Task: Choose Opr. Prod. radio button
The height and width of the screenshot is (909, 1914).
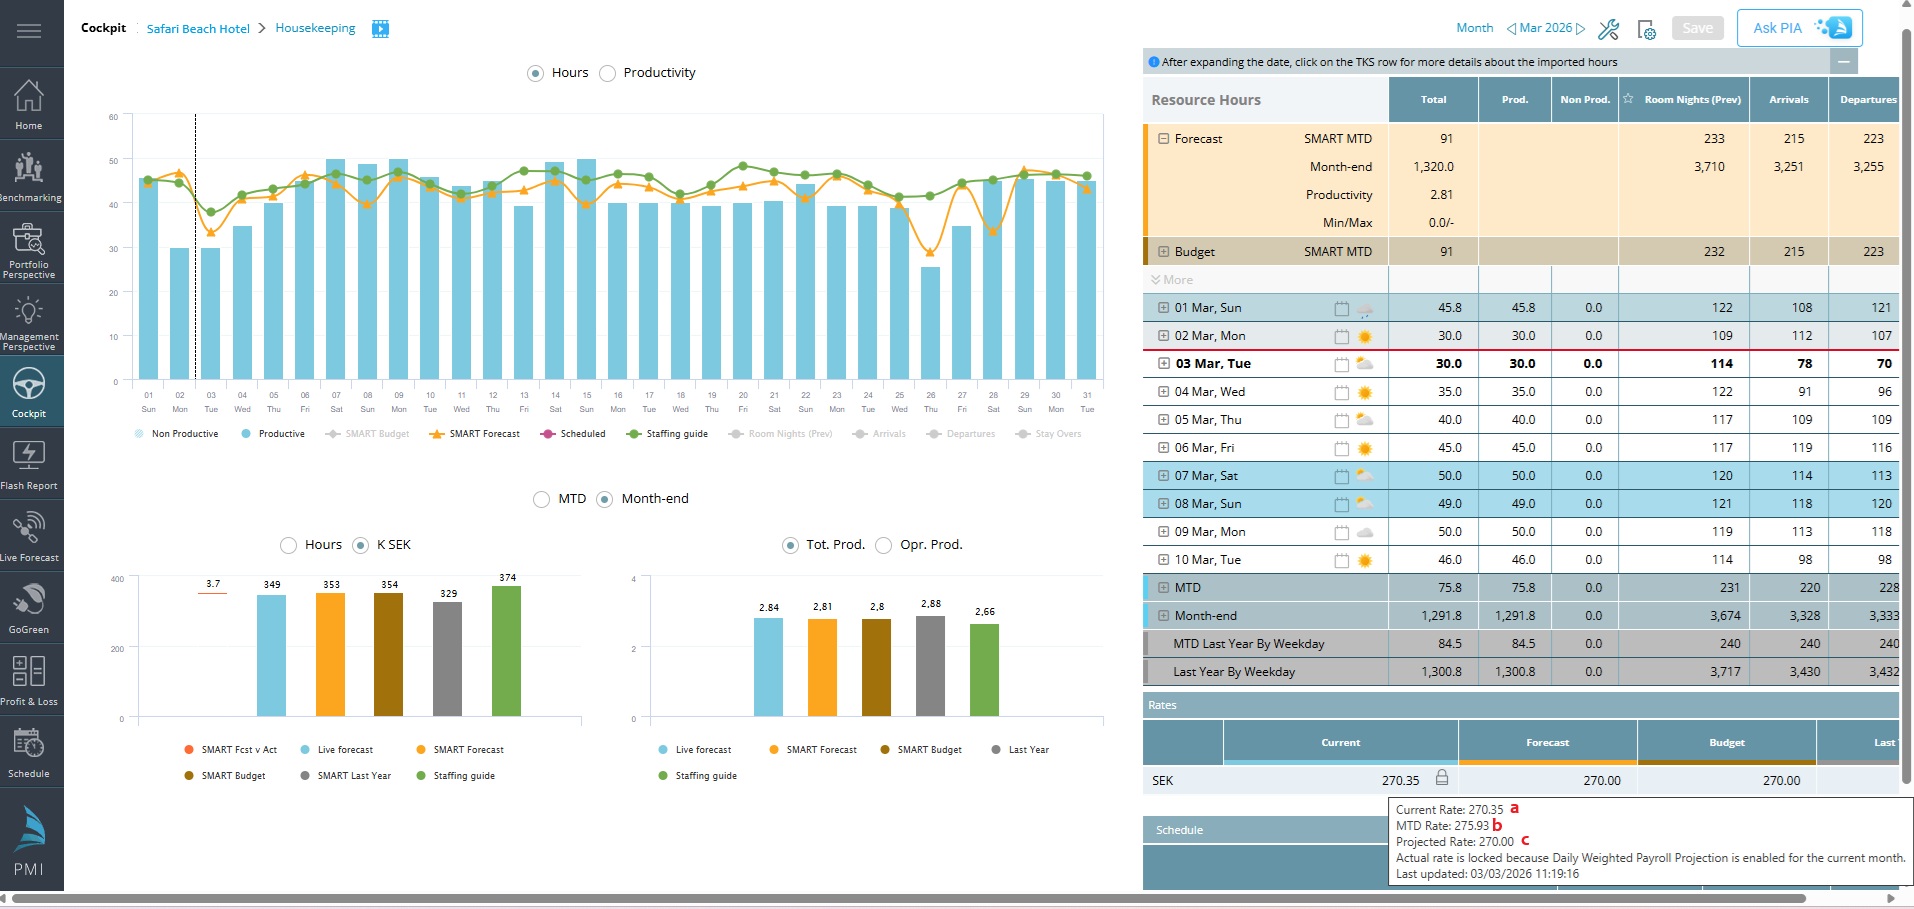Action: coord(883,545)
